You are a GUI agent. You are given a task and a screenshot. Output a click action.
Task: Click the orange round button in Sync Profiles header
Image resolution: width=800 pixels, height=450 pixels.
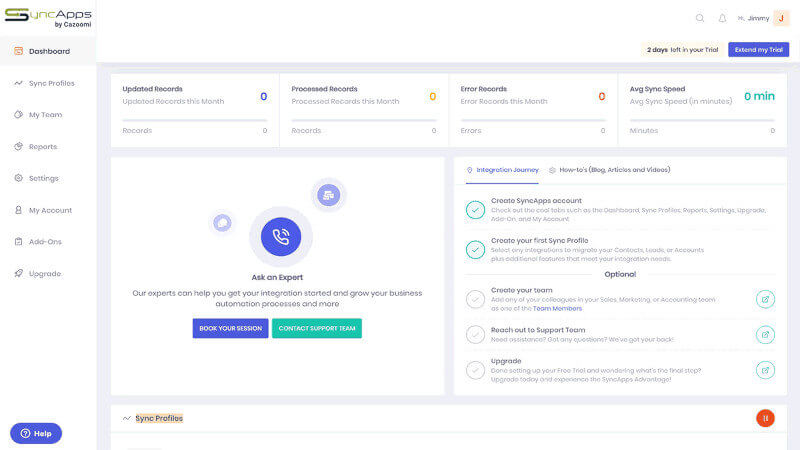coord(765,418)
